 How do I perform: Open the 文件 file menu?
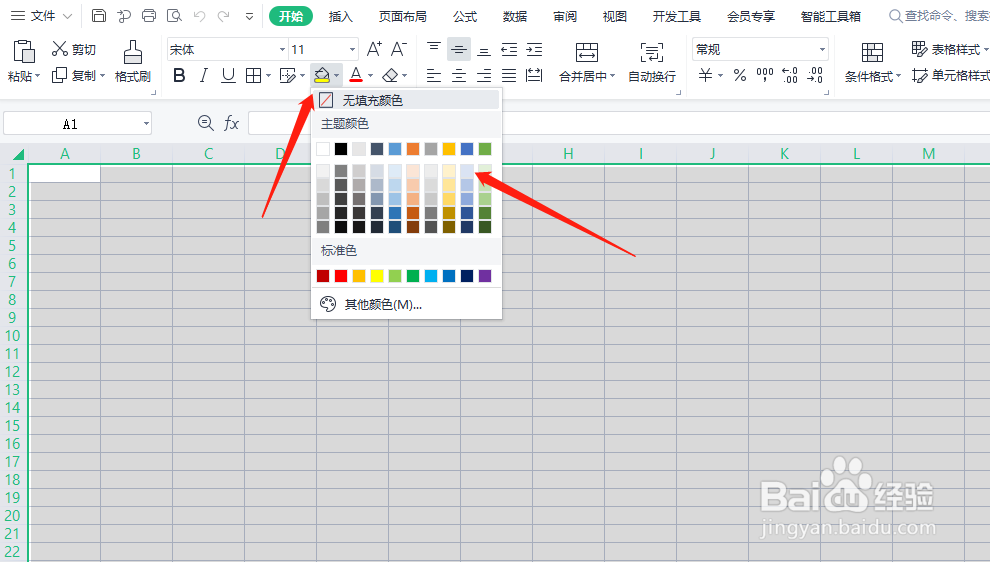(42, 16)
